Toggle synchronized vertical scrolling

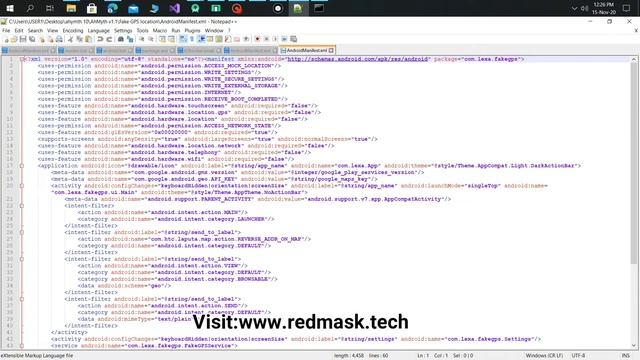162,39
